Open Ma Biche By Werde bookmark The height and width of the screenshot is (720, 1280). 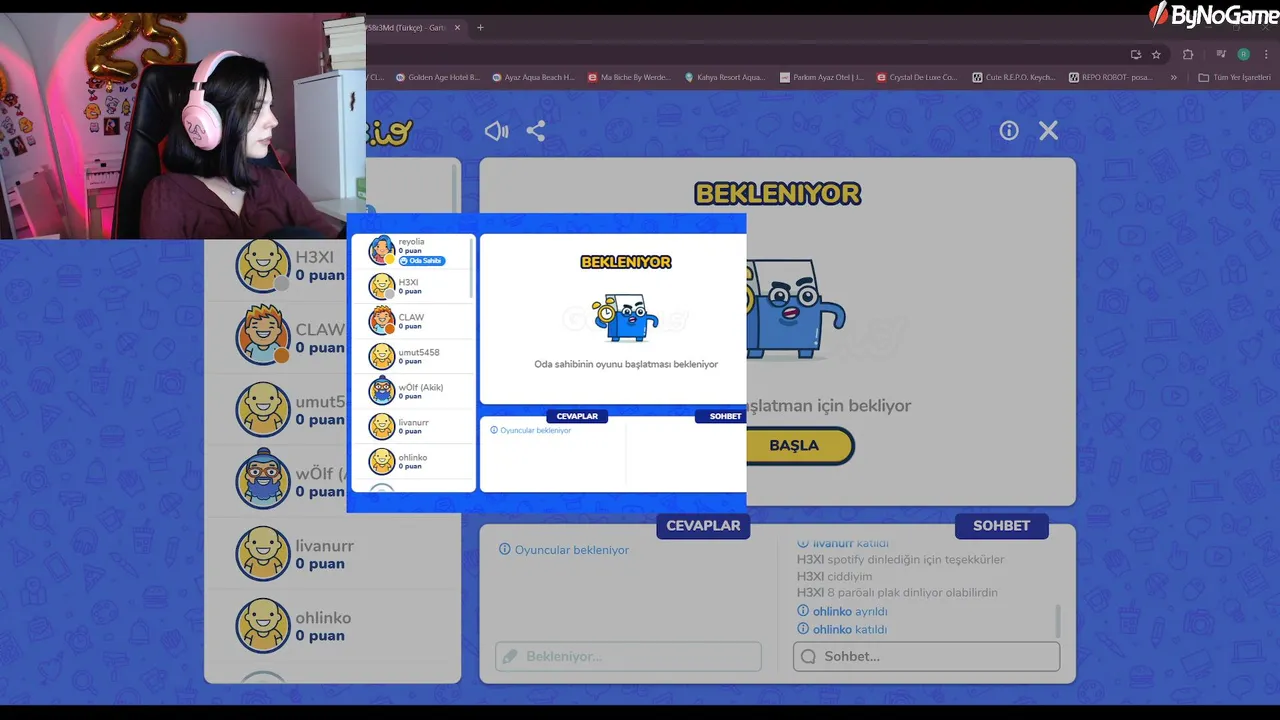pyautogui.click(x=630, y=77)
